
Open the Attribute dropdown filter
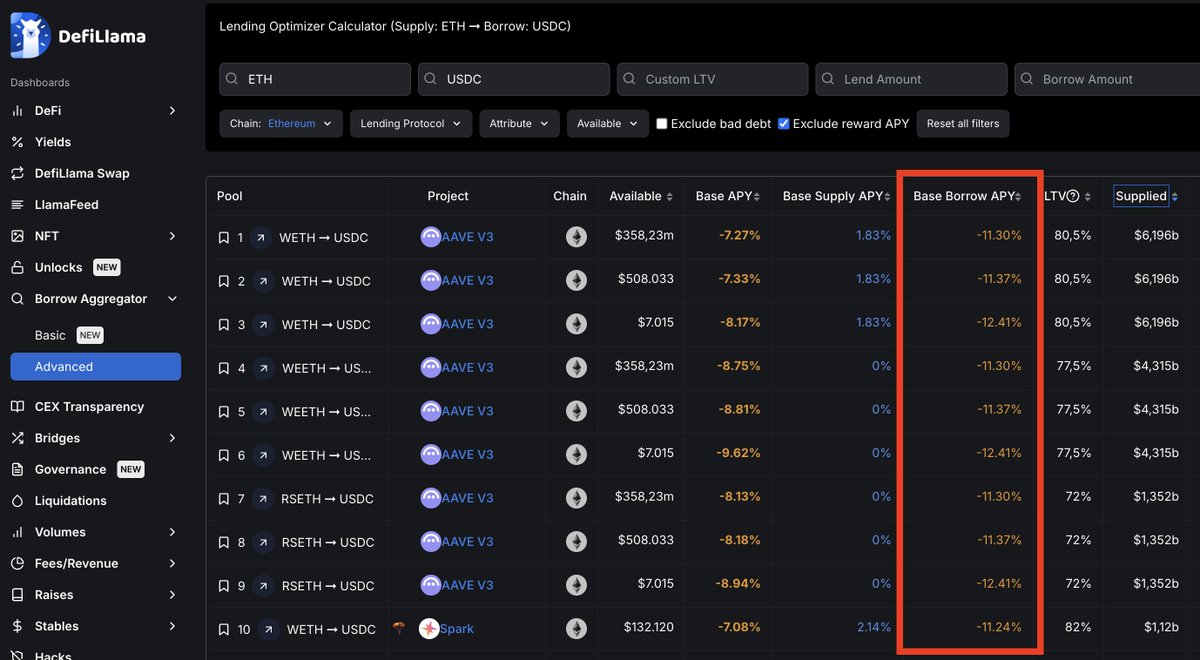(x=519, y=124)
